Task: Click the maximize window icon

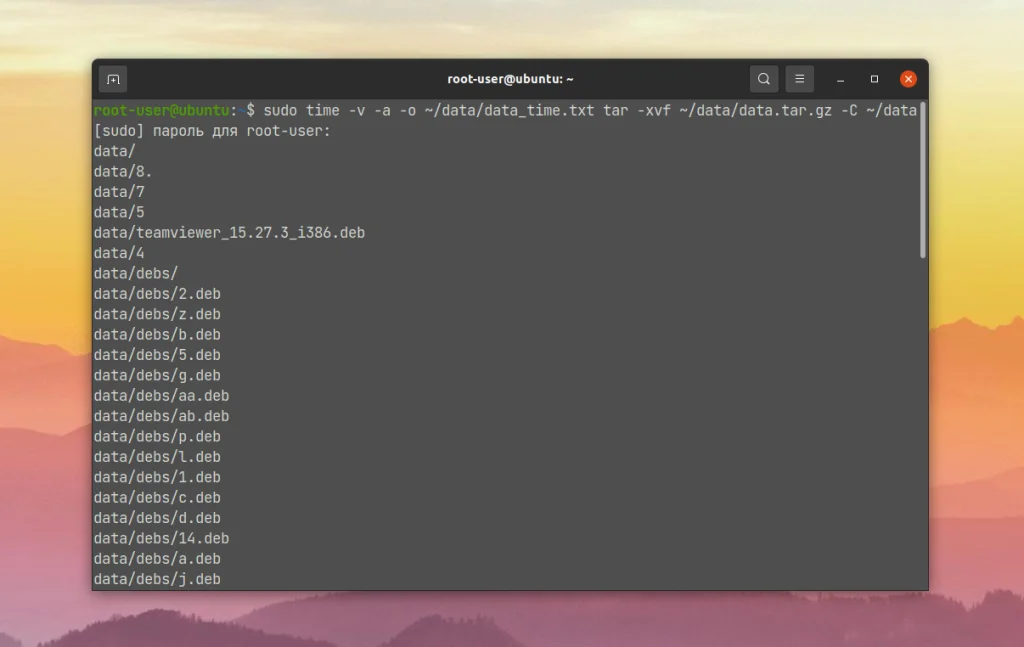Action: tap(873, 79)
